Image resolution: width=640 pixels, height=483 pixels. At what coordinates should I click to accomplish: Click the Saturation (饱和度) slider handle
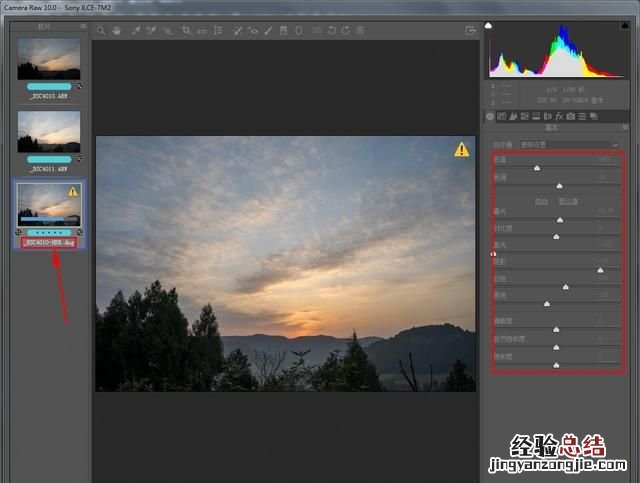click(x=556, y=365)
